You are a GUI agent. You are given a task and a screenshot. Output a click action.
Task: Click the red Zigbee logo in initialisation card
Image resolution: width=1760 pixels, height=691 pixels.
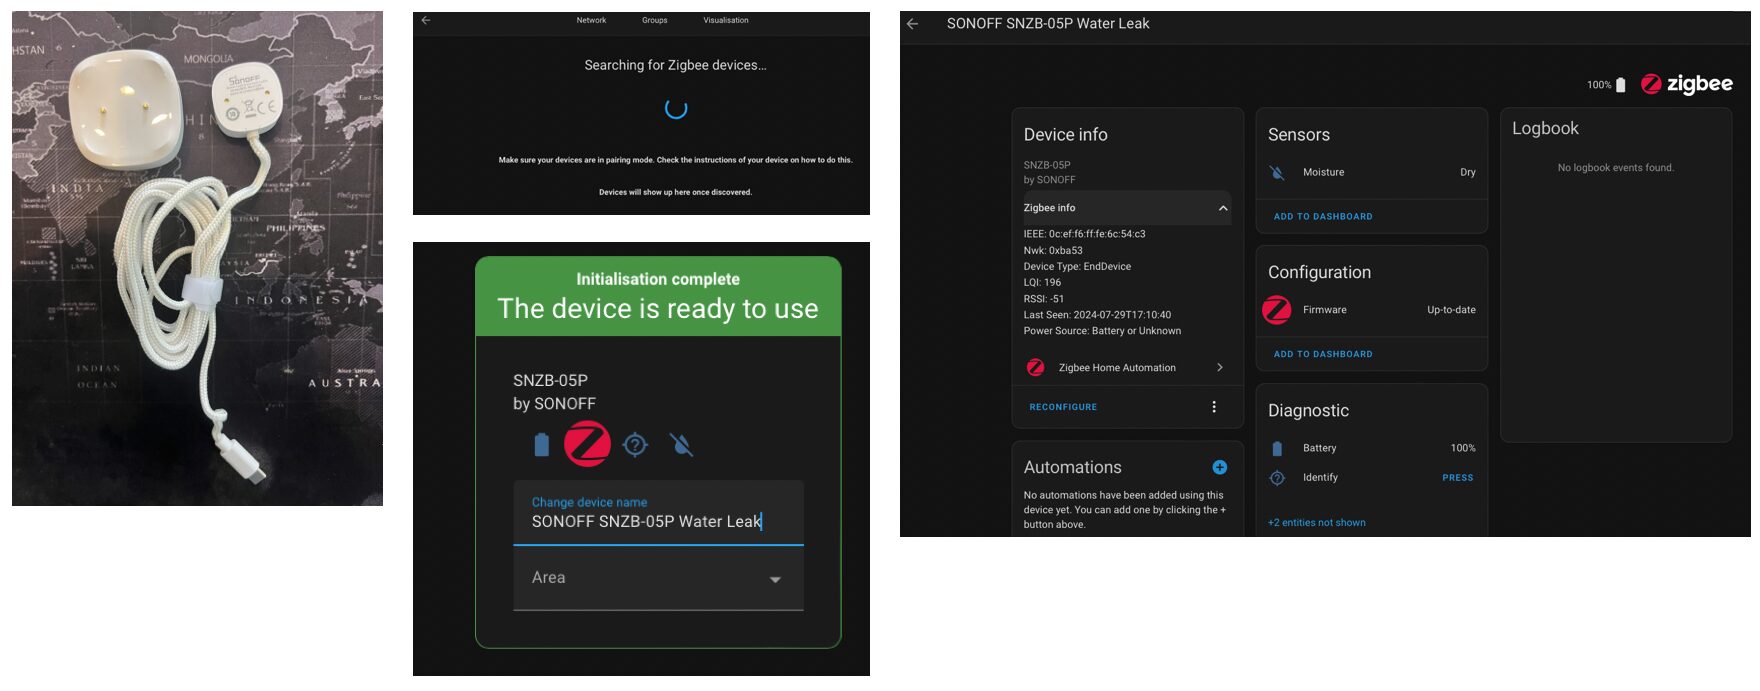point(587,444)
